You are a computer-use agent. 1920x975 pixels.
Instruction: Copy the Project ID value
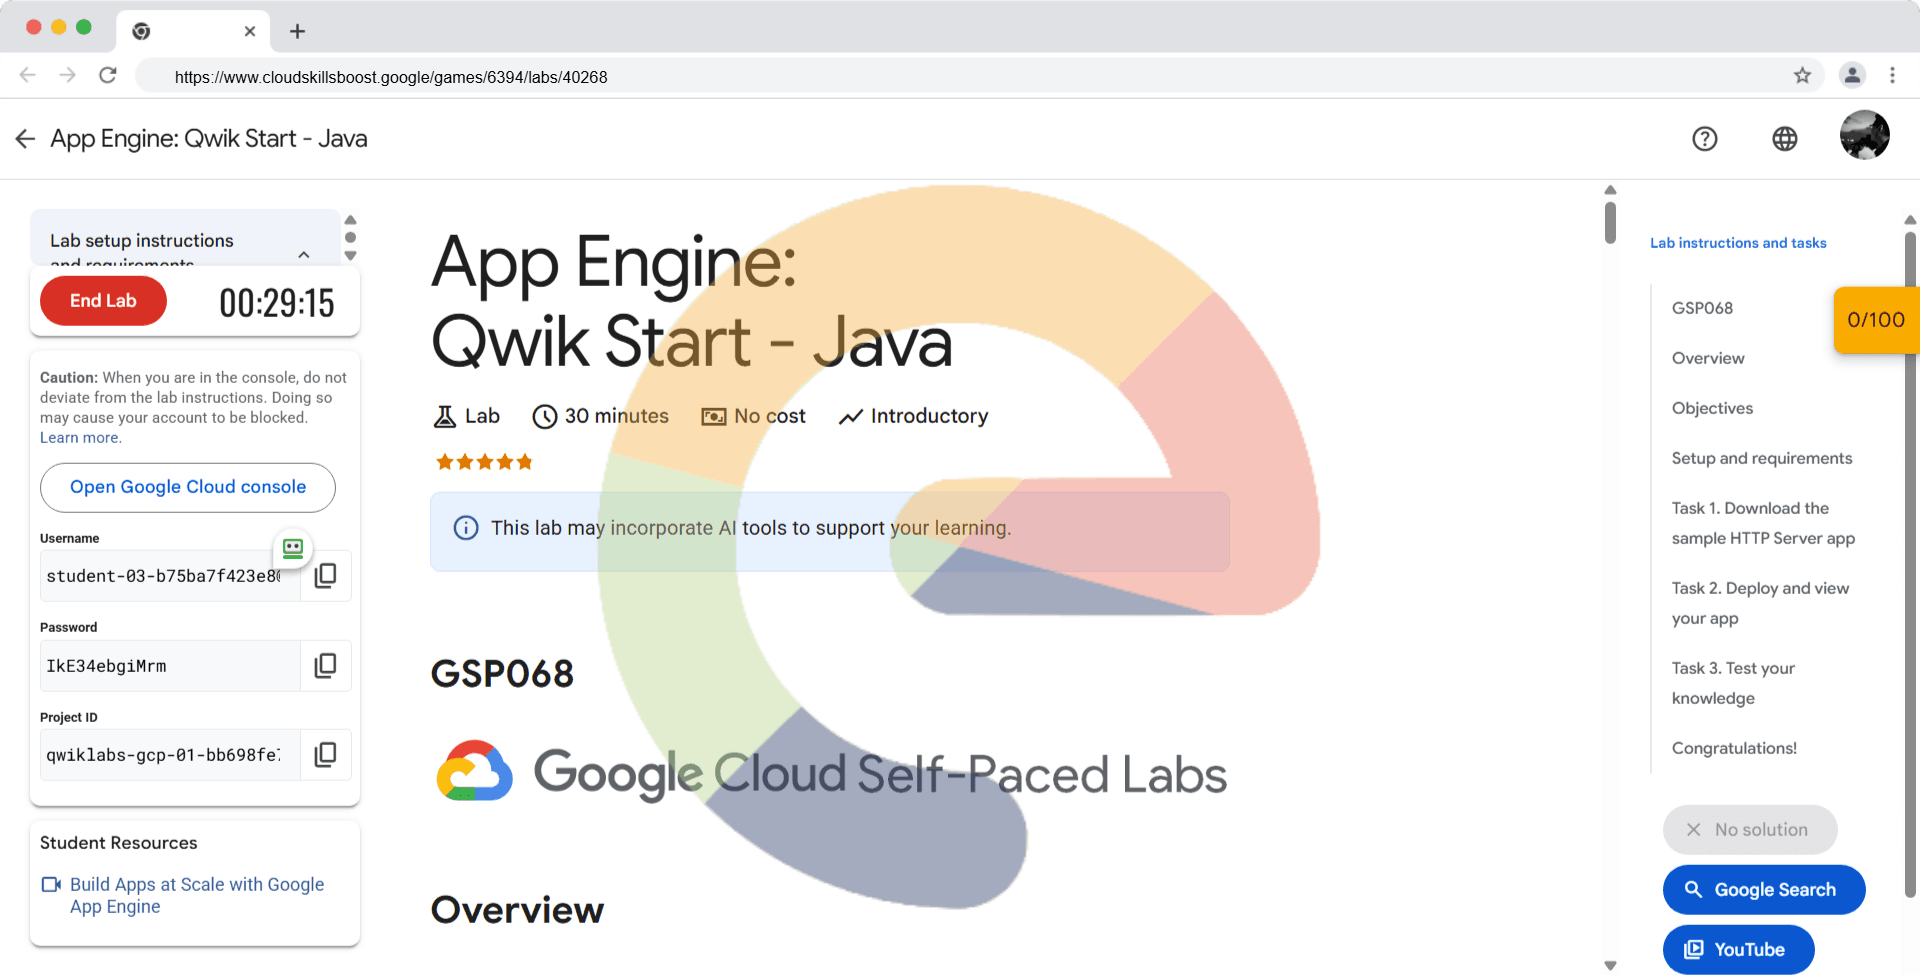tap(326, 755)
